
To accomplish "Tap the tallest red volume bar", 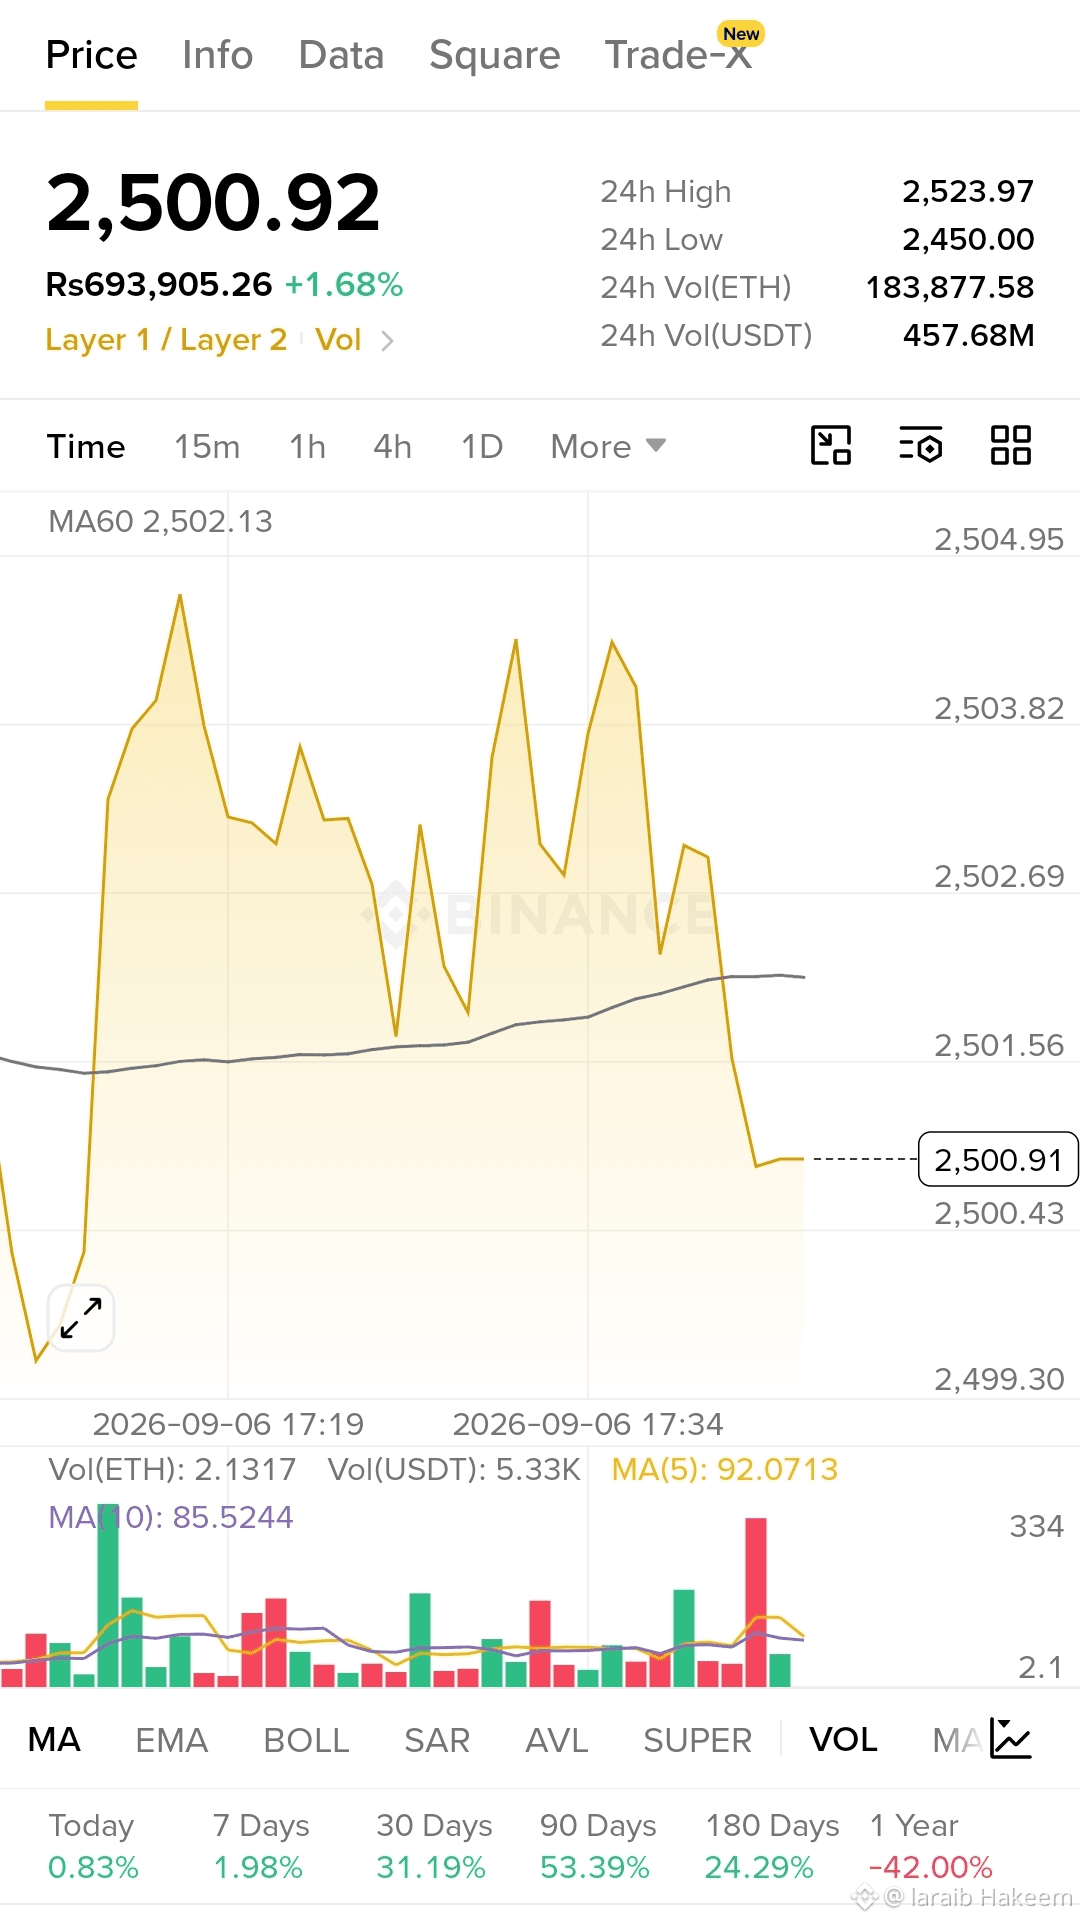I will click(x=756, y=1602).
